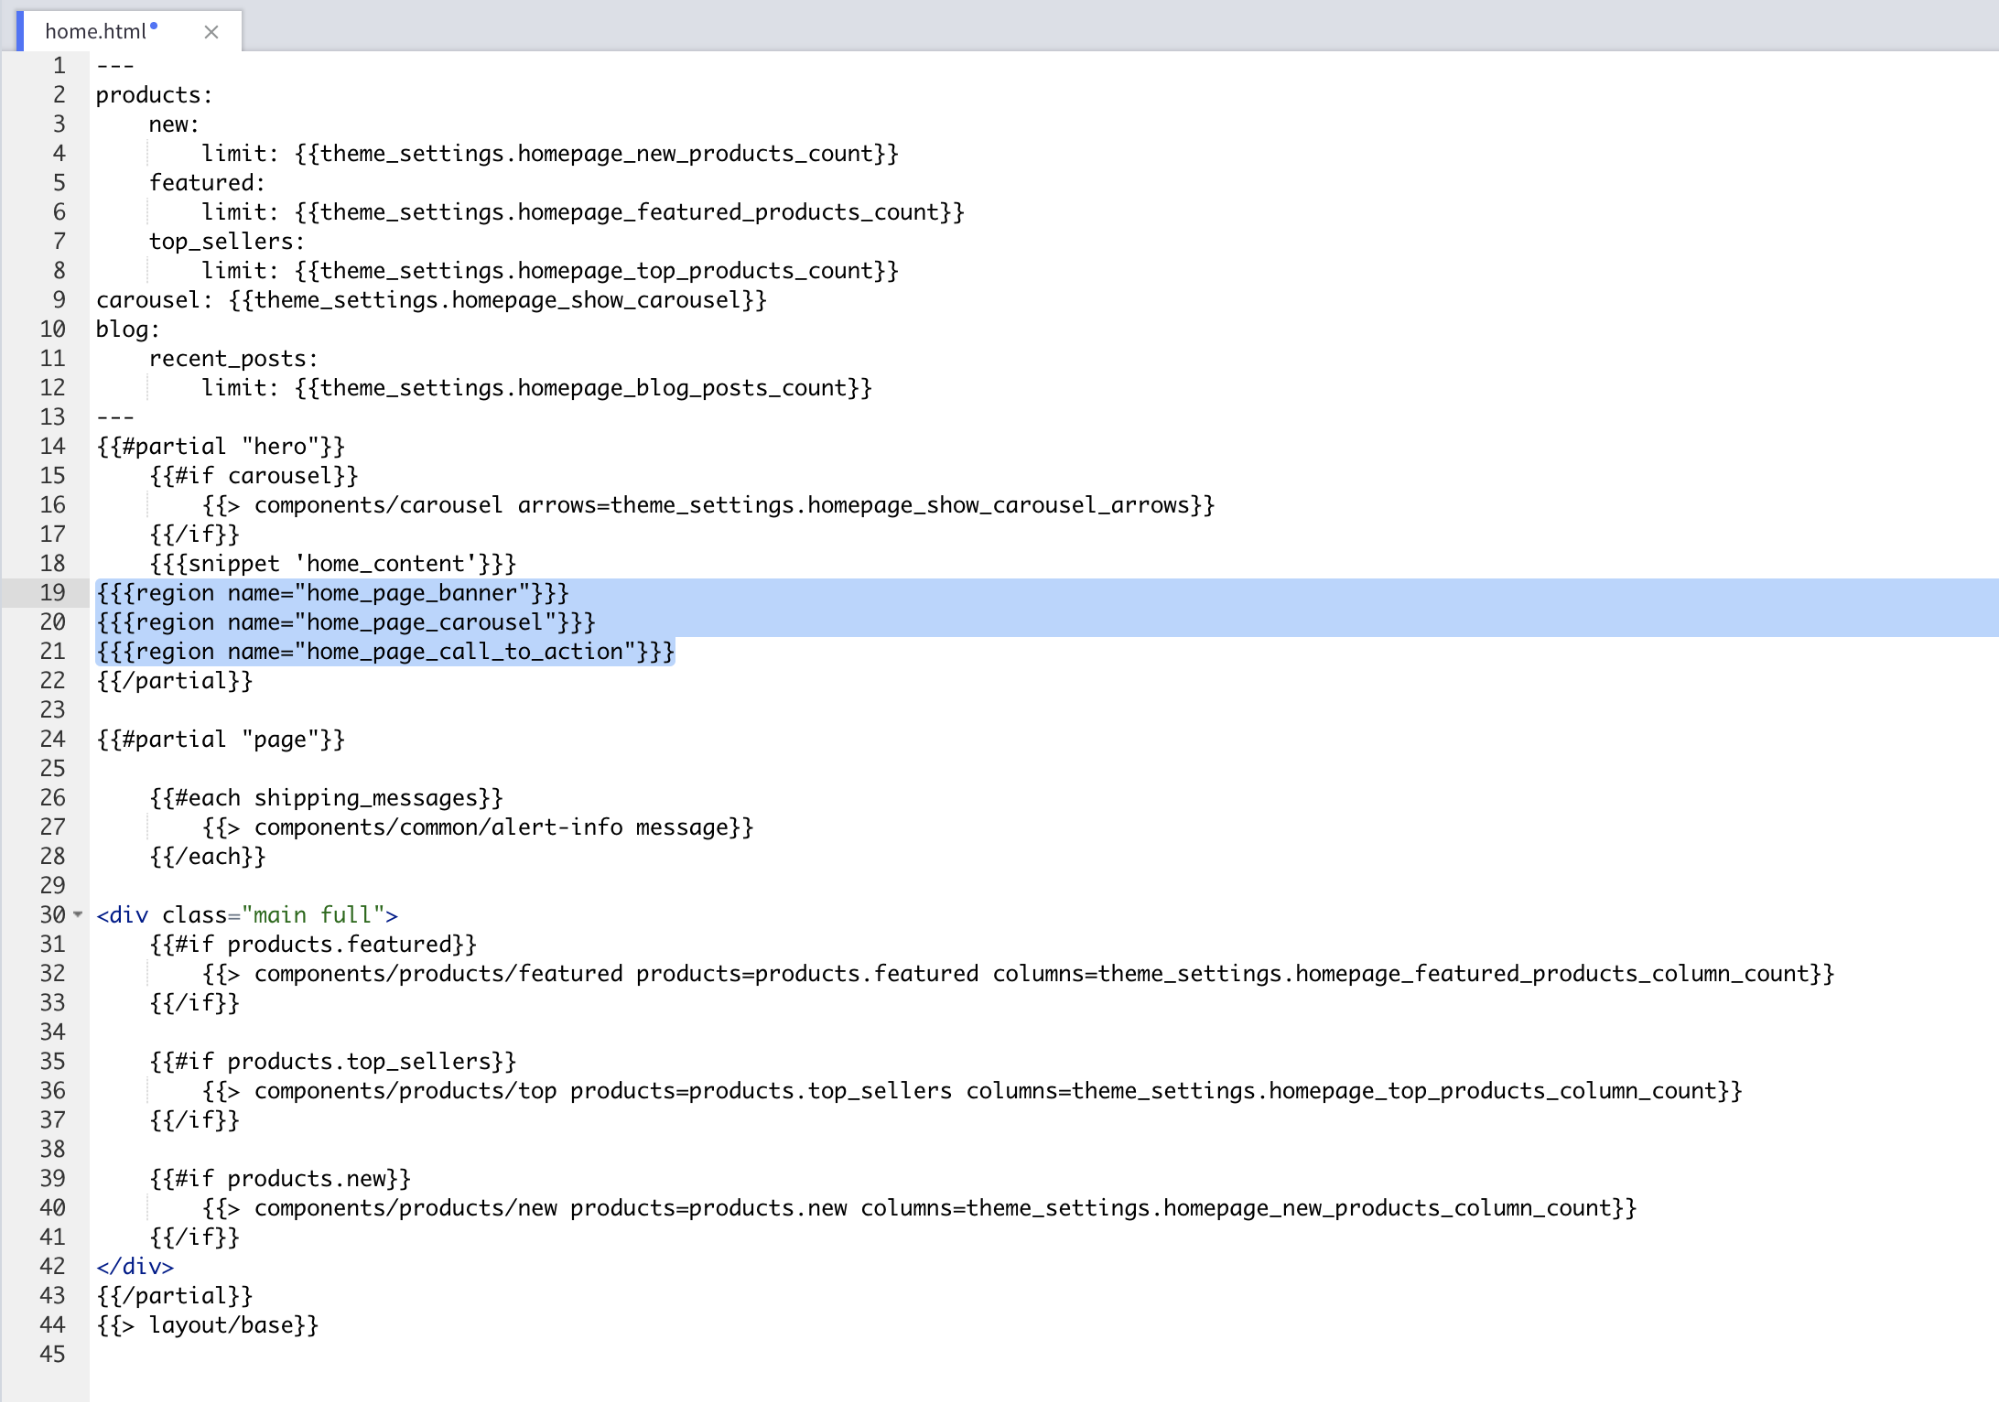Click the 'home_page_call_to_action' region line
The height and width of the screenshot is (1403, 1999).
coord(386,652)
